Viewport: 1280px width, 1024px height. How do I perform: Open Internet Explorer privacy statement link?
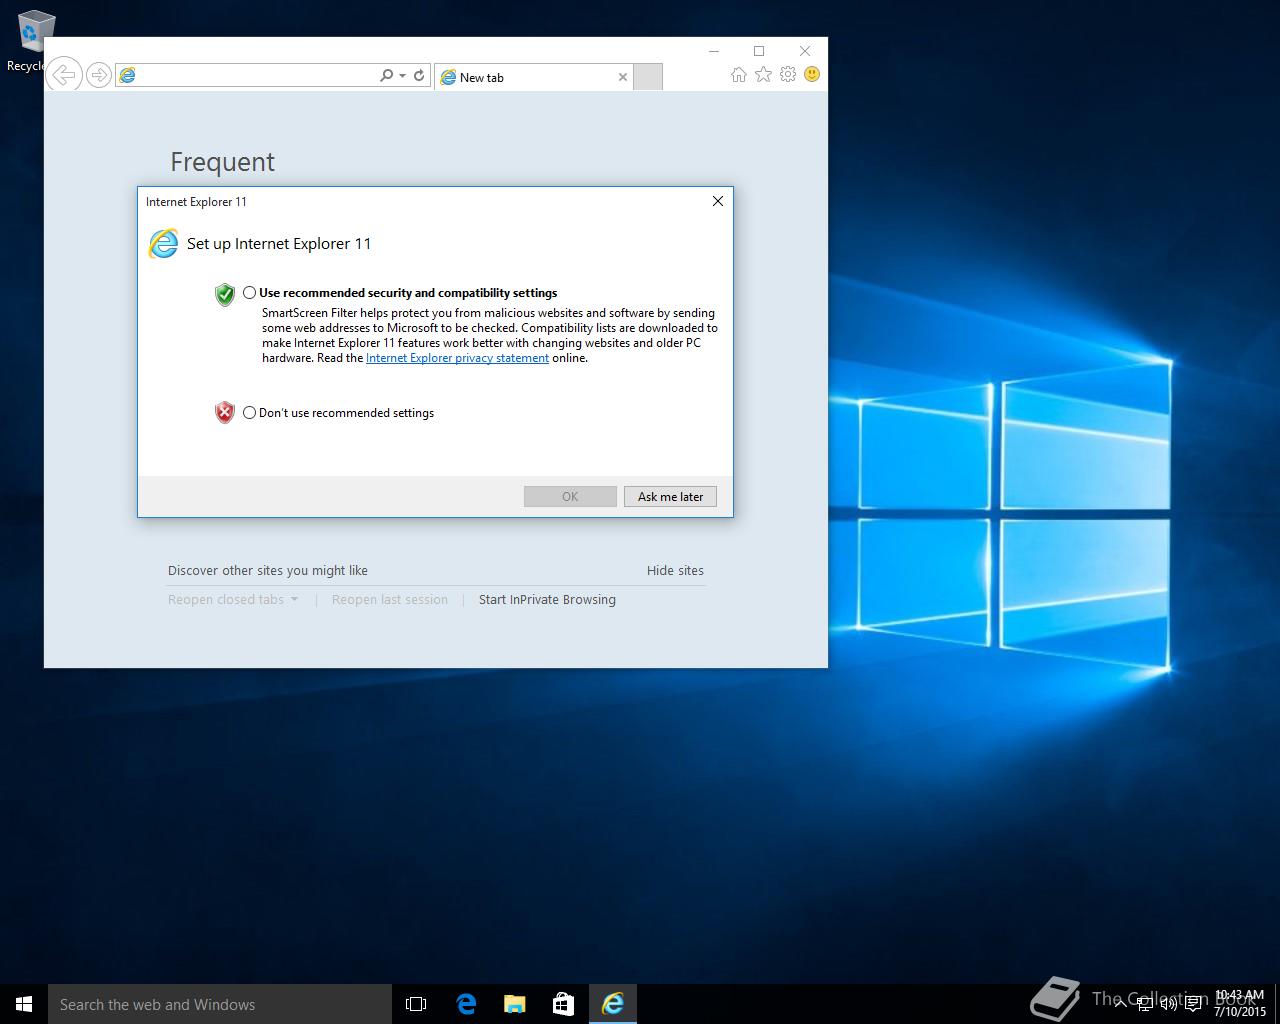click(x=457, y=358)
